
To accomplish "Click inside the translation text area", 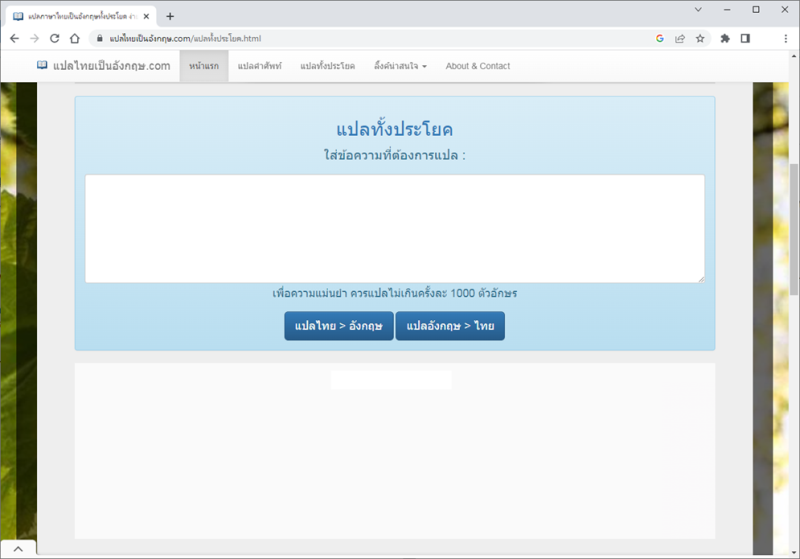I will (394, 228).
